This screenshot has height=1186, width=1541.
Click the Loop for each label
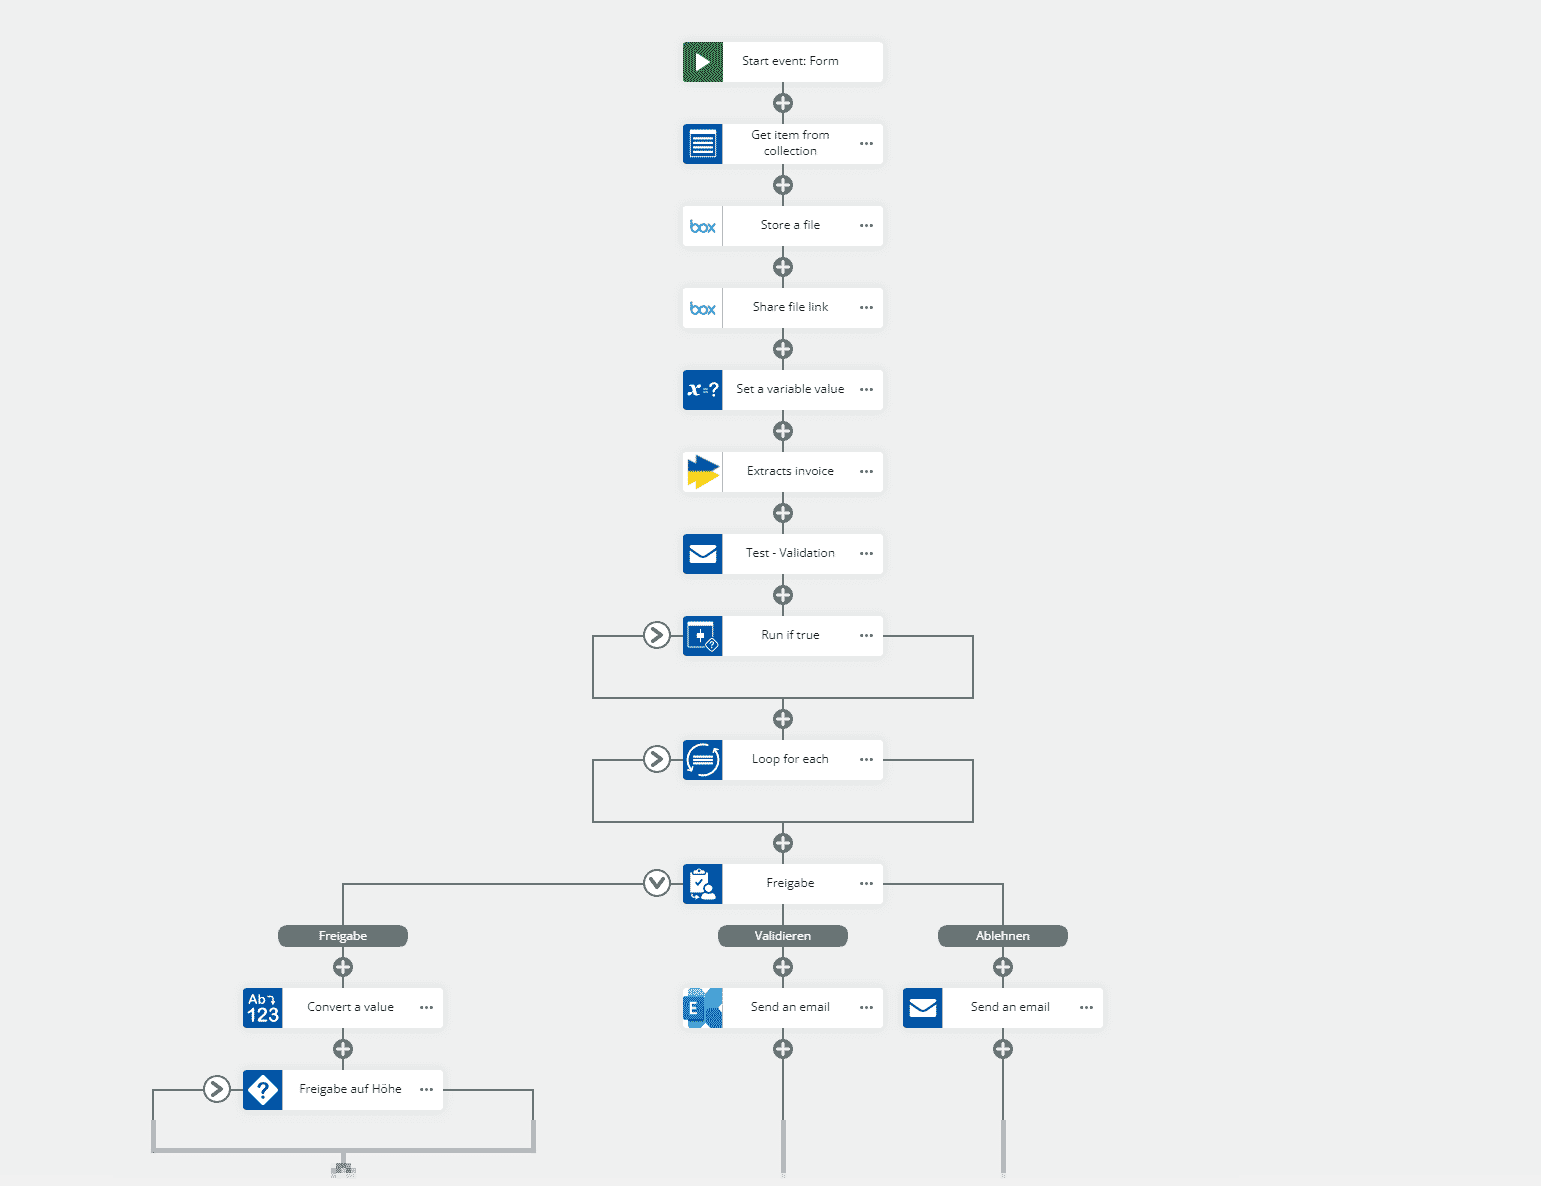pos(790,759)
